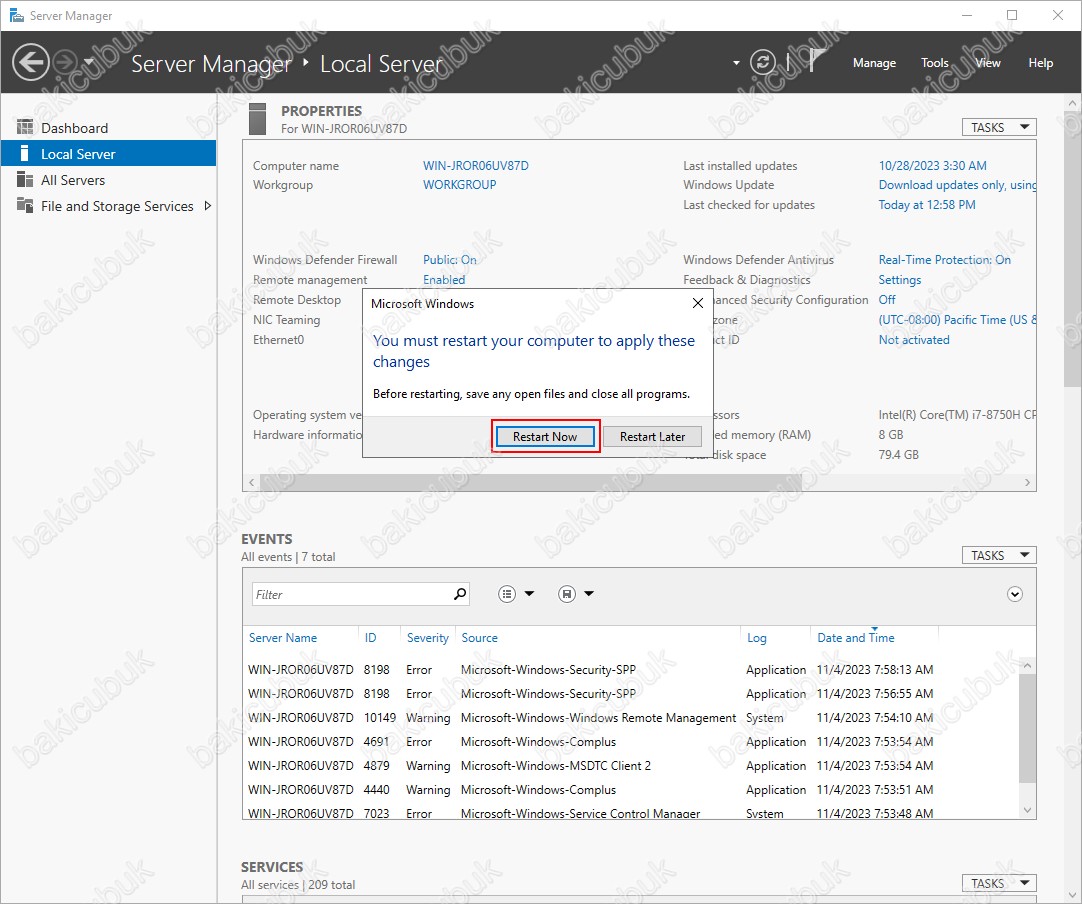The width and height of the screenshot is (1082, 904).
Task: Open the Manage menu
Action: pos(874,63)
